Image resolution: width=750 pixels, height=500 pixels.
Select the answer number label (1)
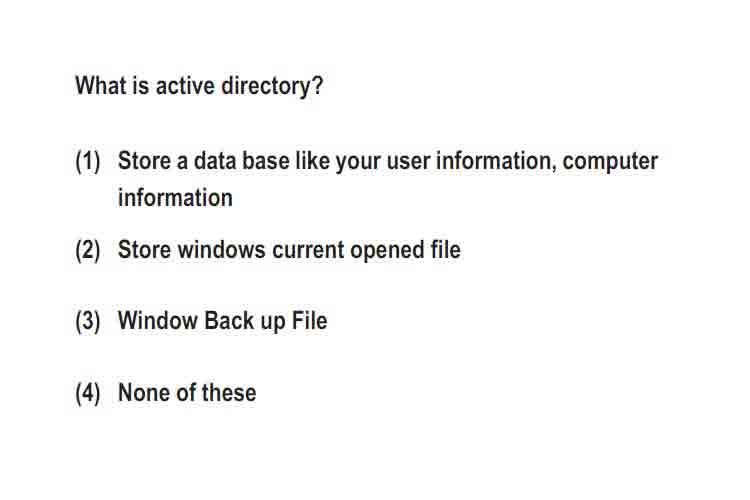tap(88, 161)
